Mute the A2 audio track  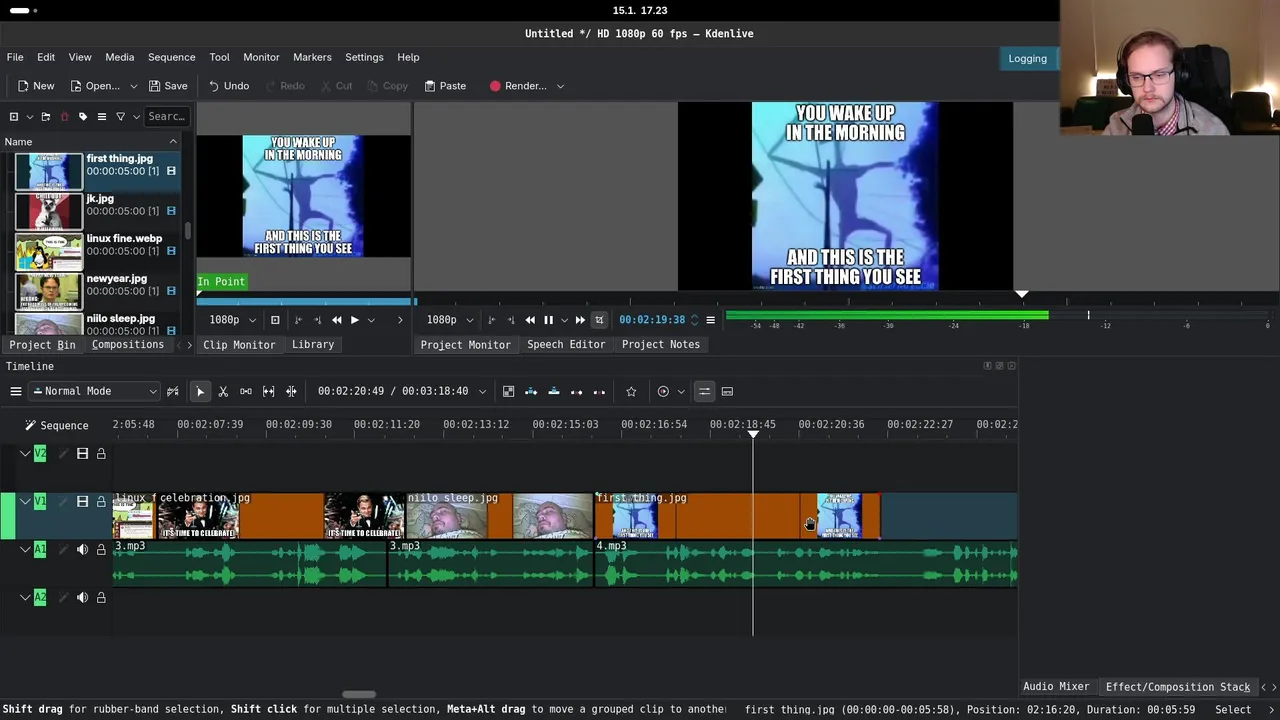(83, 598)
